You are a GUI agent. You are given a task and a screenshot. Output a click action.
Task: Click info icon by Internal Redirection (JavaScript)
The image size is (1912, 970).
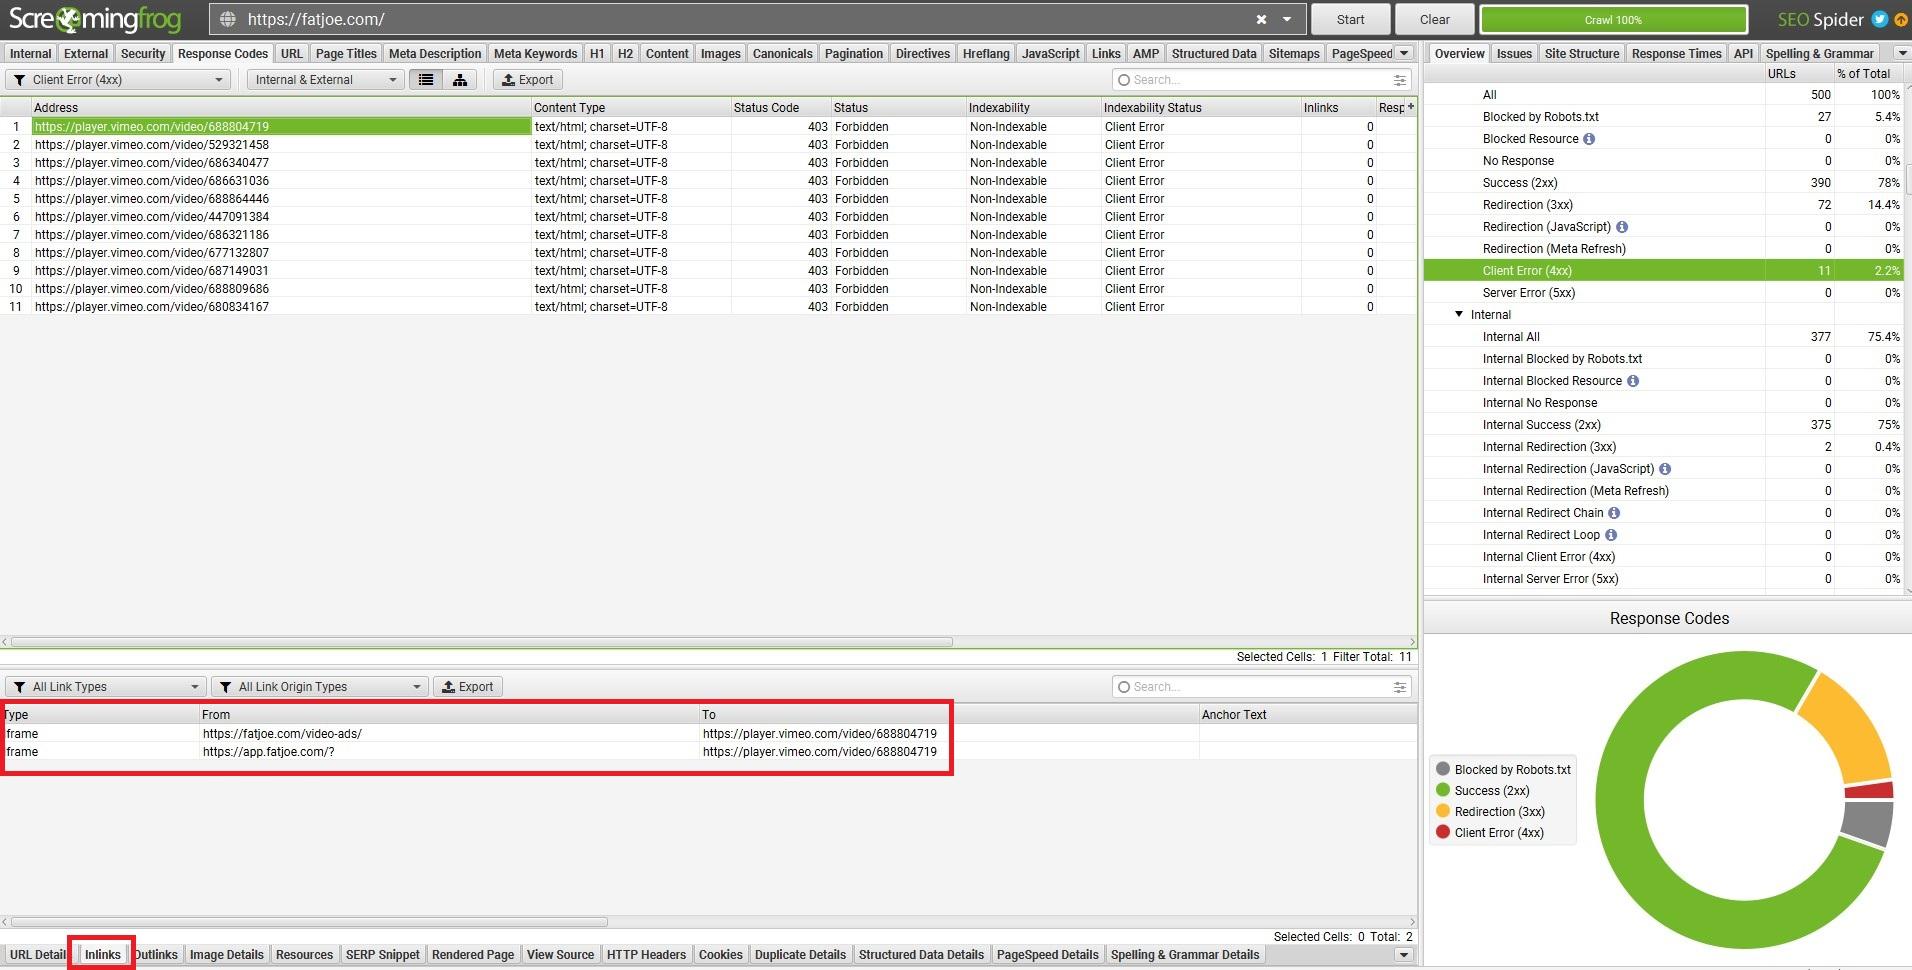click(x=1665, y=469)
